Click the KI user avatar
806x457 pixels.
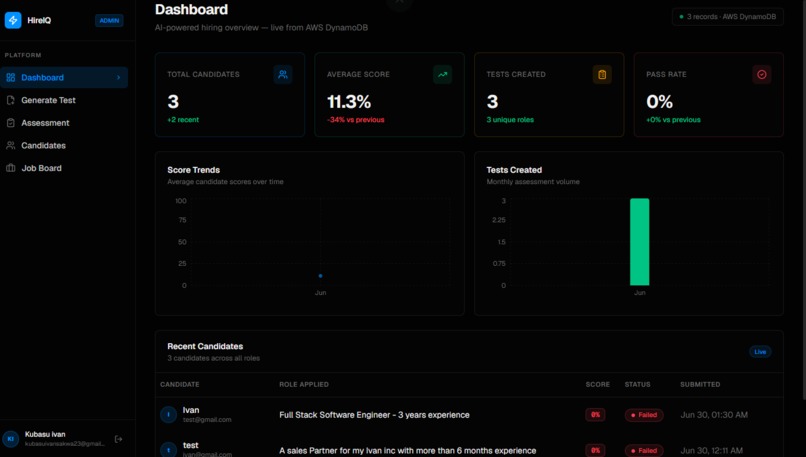coord(11,439)
